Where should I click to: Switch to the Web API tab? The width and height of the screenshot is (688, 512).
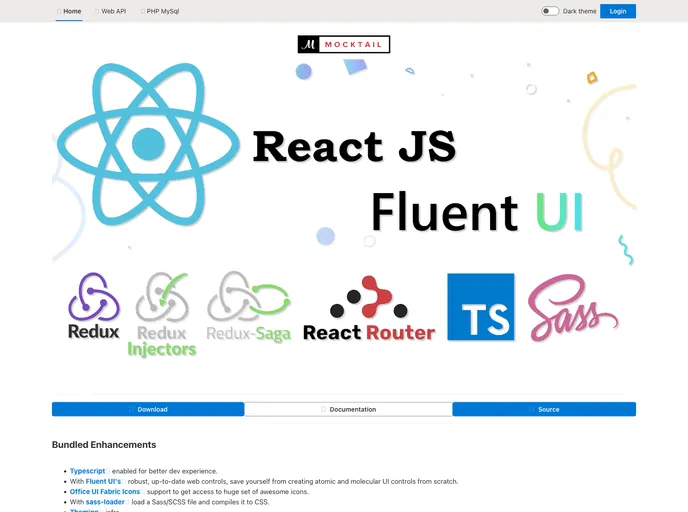click(x=112, y=11)
